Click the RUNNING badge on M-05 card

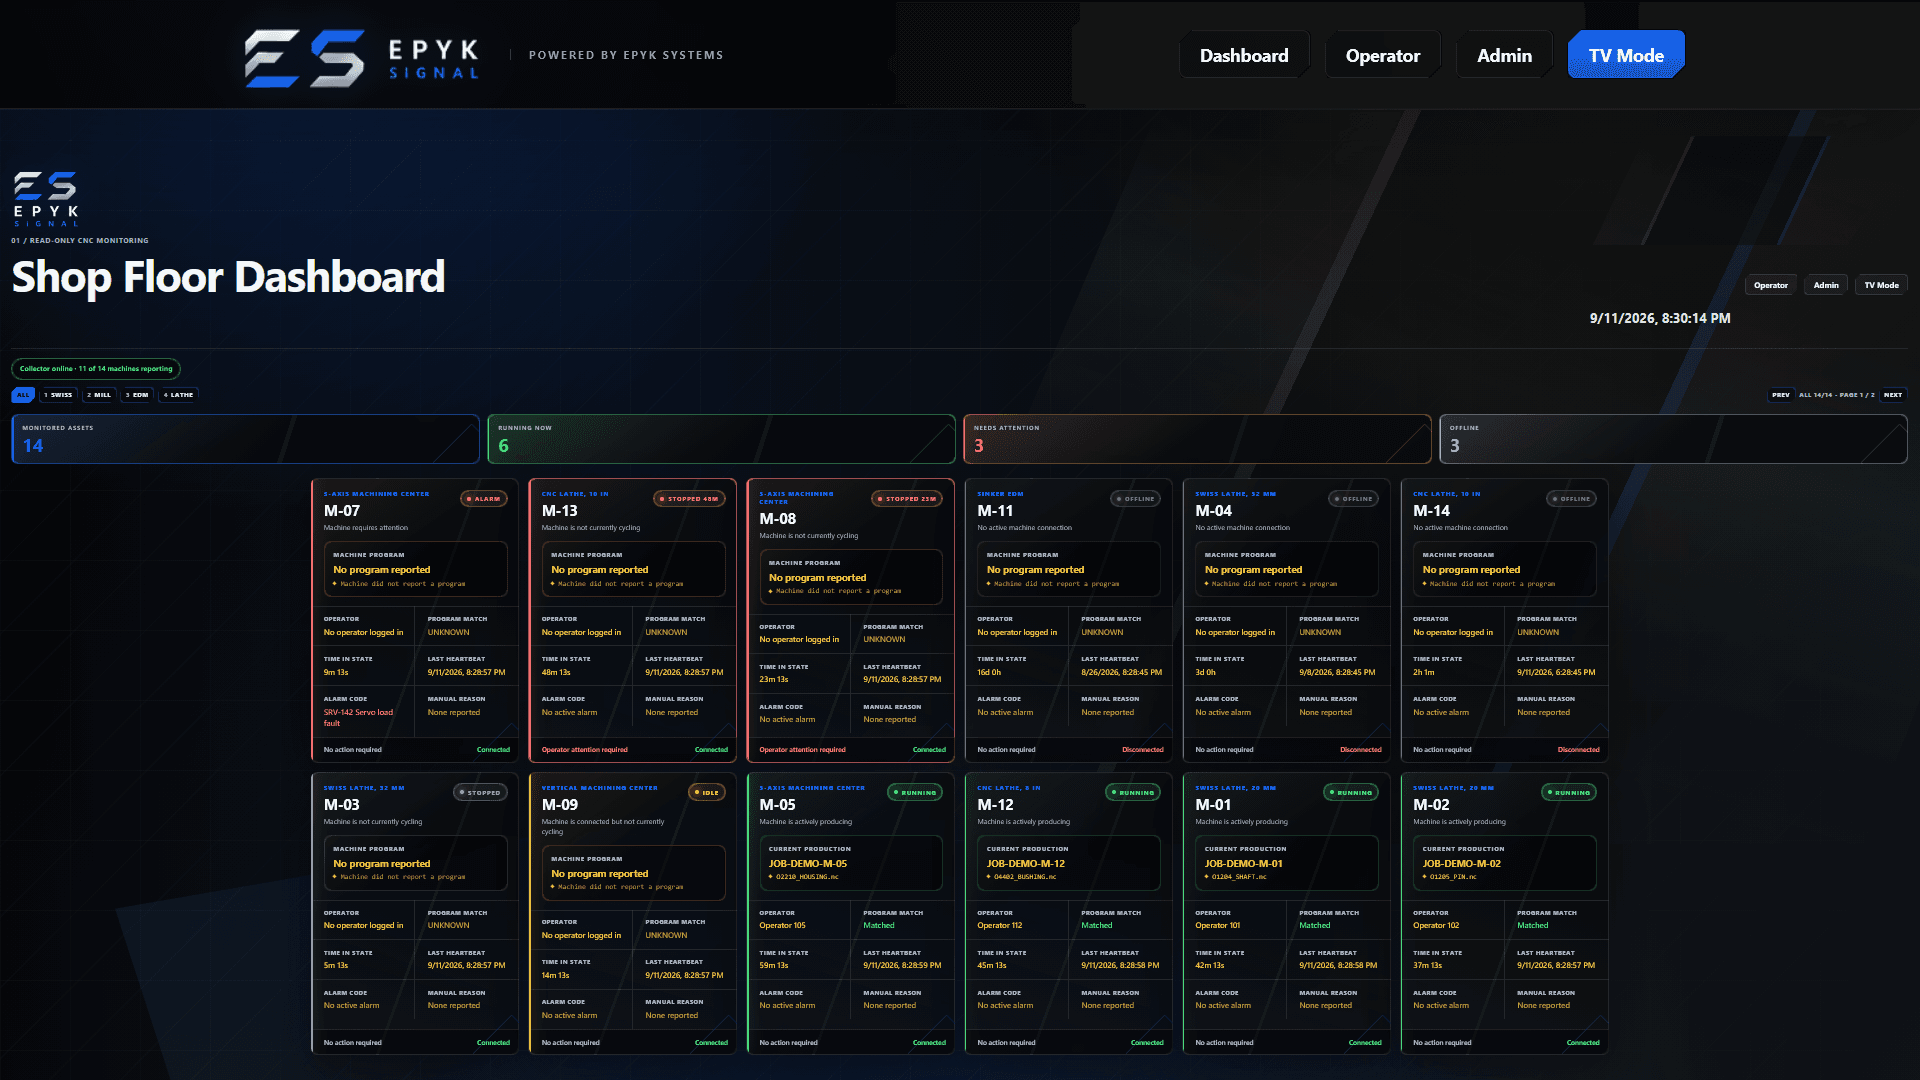point(915,793)
